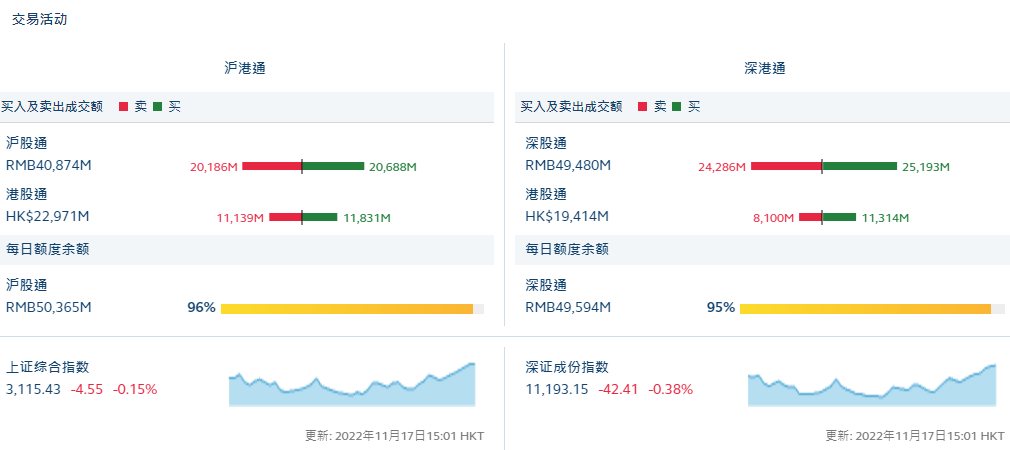The image size is (1010, 450).
Task: Click the red 卖 legend square under 深港通
Action: point(642,106)
